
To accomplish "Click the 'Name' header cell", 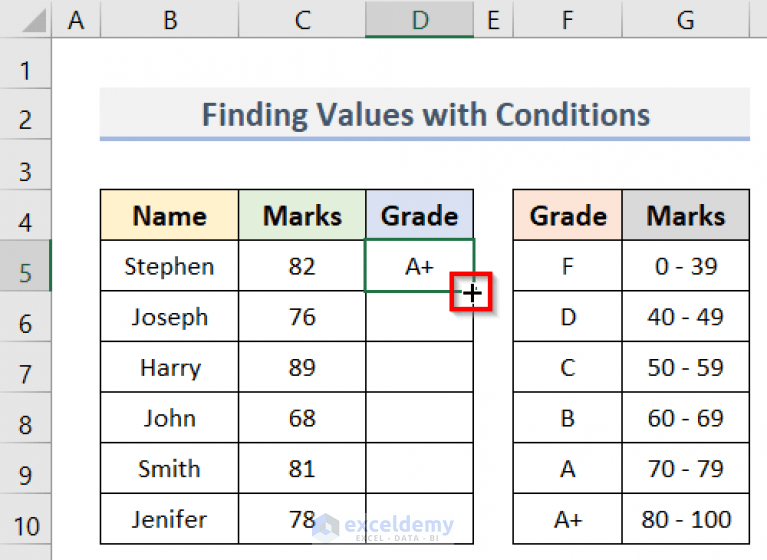I will click(170, 215).
